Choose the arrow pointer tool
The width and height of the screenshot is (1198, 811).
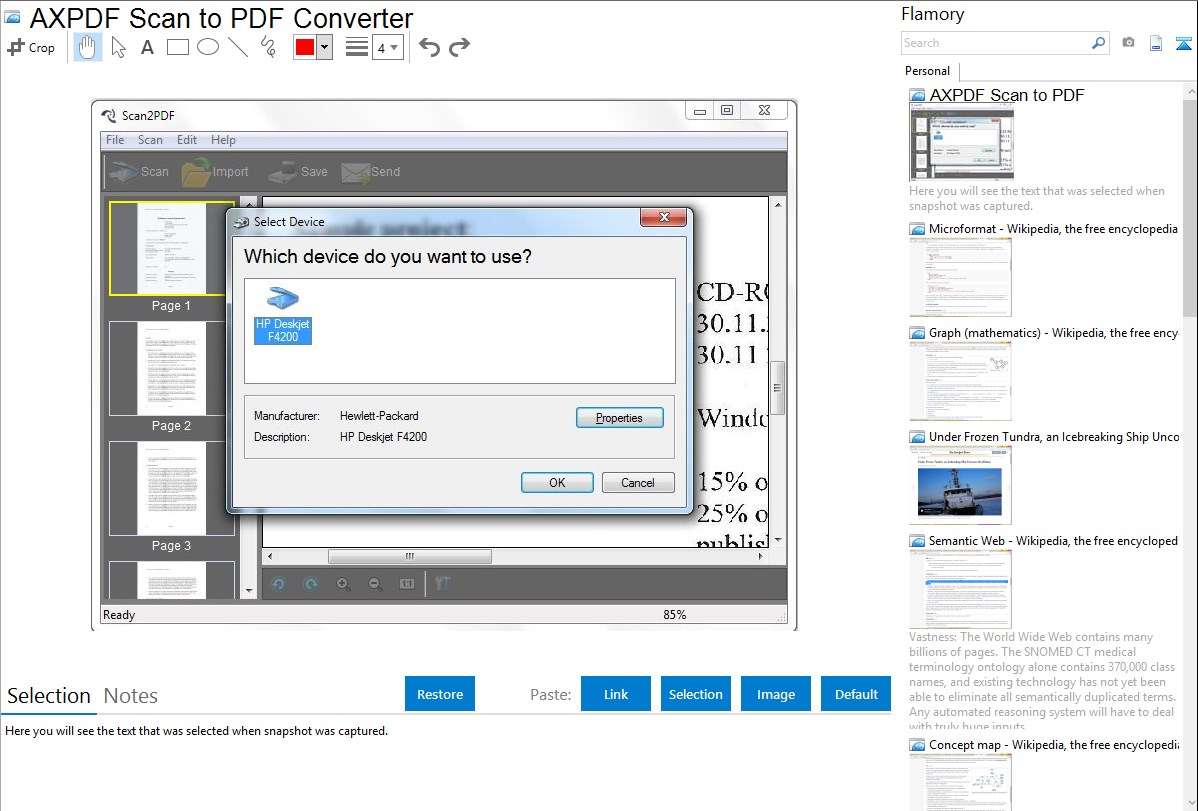pyautogui.click(x=118, y=47)
